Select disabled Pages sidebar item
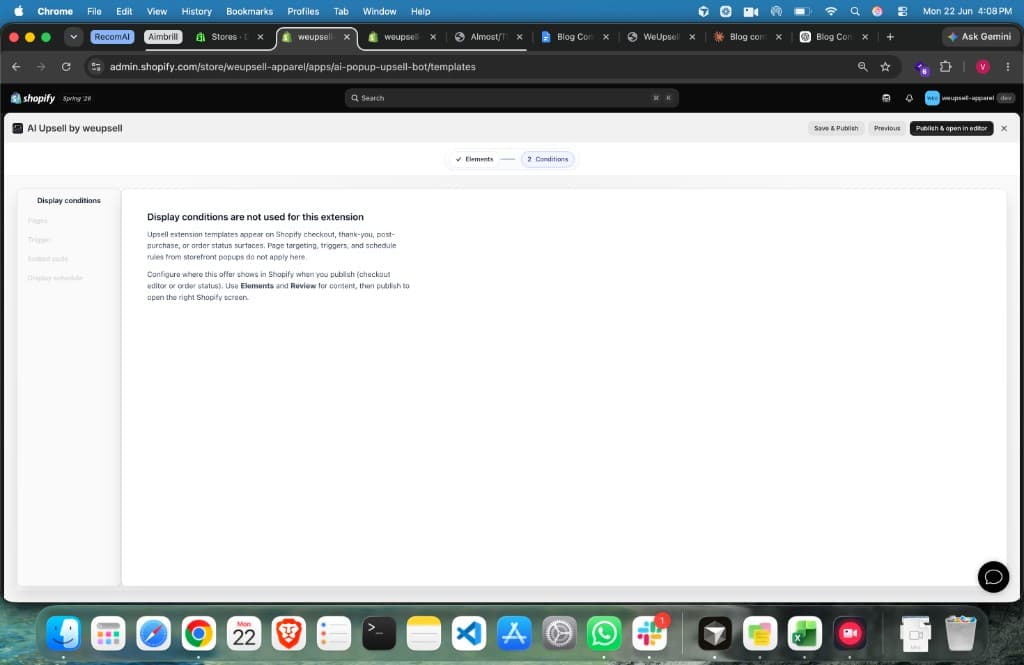Image resolution: width=1024 pixels, height=665 pixels. 37,221
